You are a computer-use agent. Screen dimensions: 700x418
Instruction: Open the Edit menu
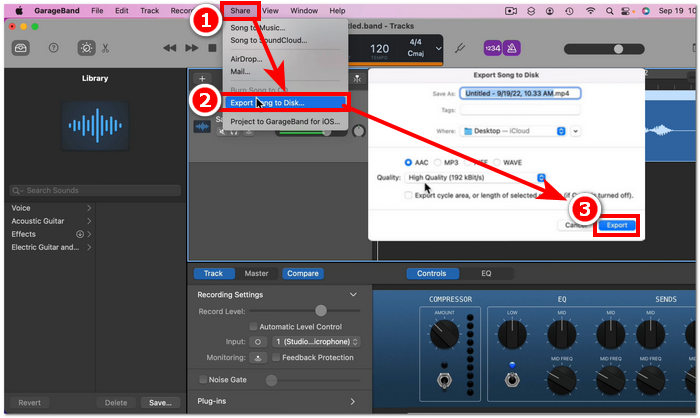pos(121,11)
